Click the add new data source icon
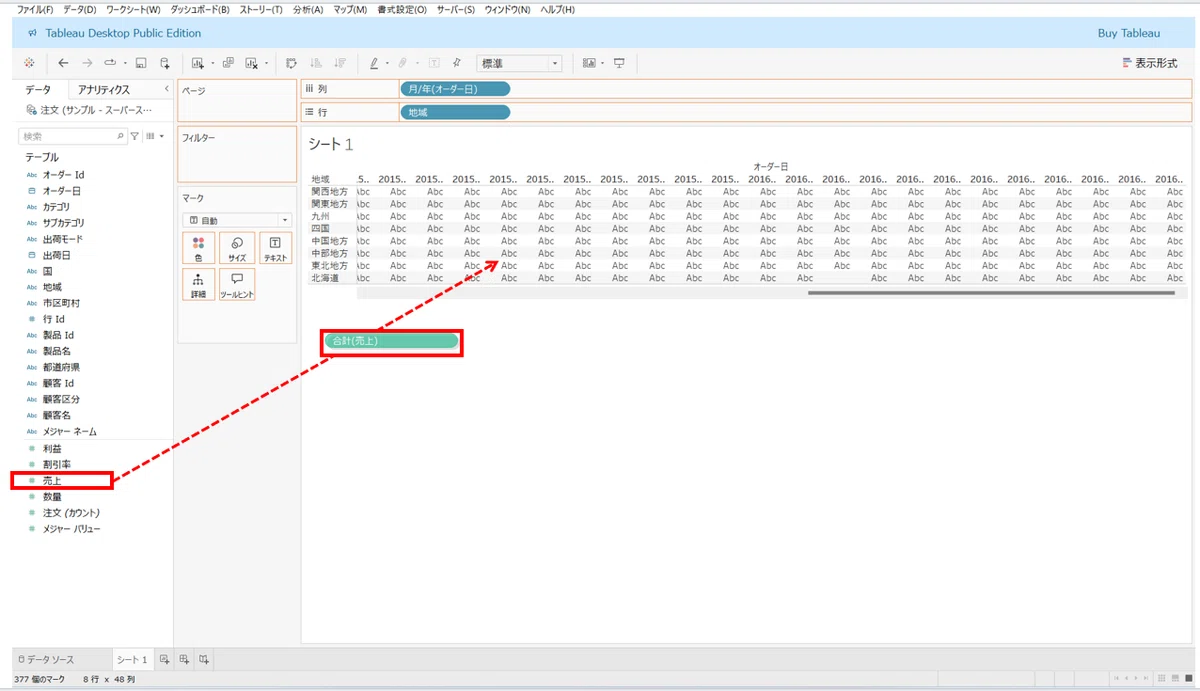 tap(165, 63)
